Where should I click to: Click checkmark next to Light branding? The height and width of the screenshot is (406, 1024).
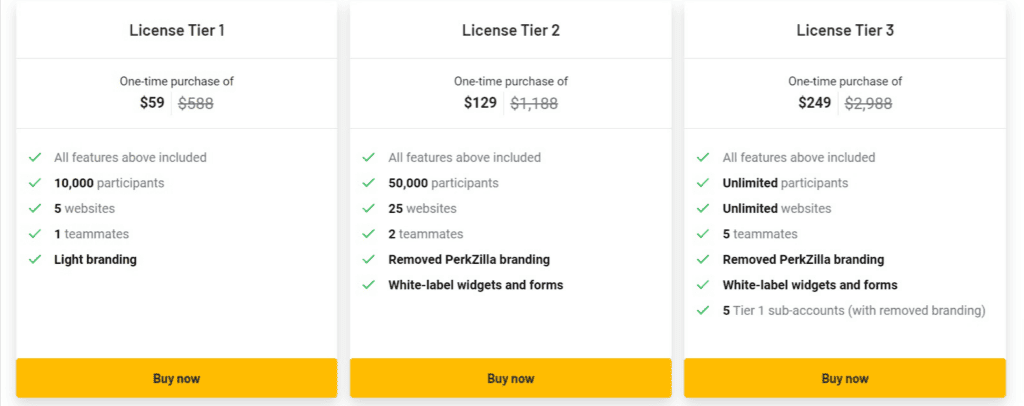[x=35, y=259]
